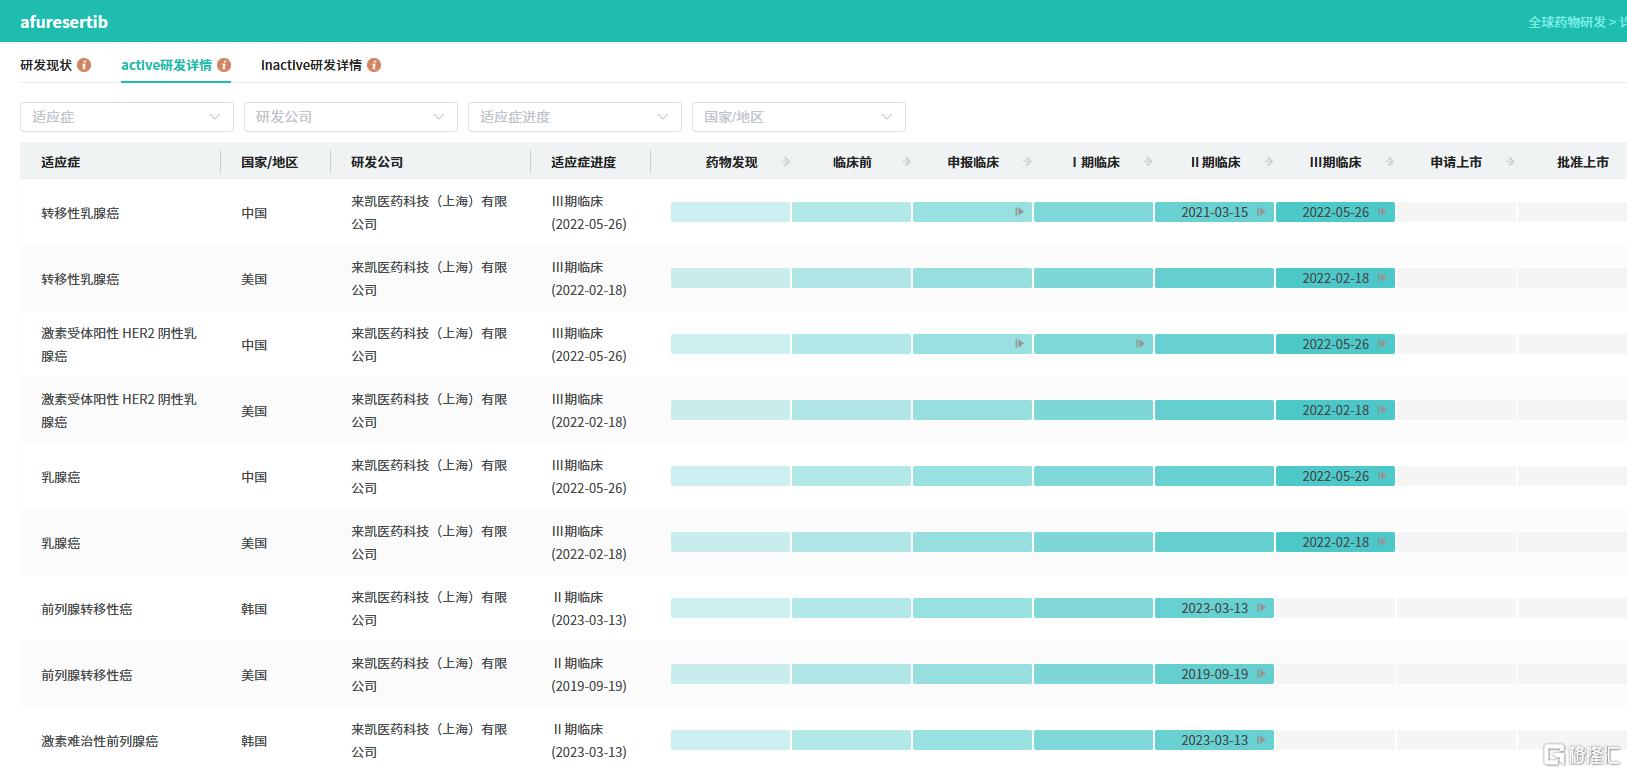Screen dimensions: 1627x773
Task: Click the afuresertib title in header
Action: (64, 22)
